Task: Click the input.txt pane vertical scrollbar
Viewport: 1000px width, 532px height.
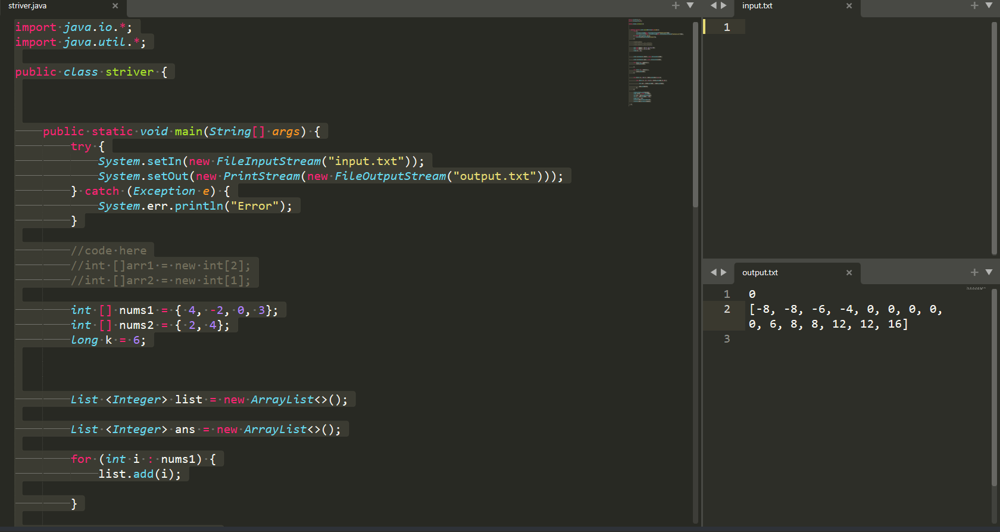Action: [x=994, y=137]
